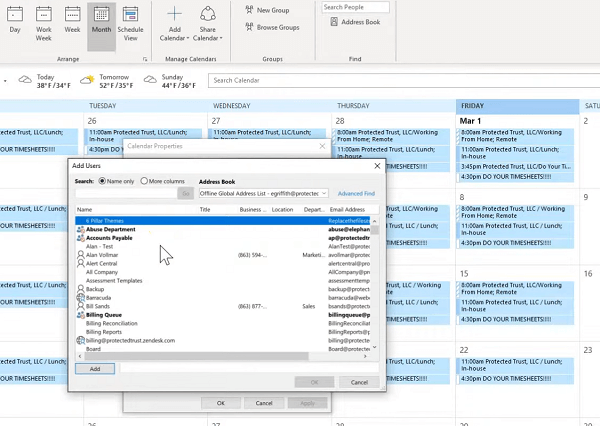Open the Address Book
Image resolution: width=600 pixels, height=426 pixels.
pyautogui.click(x=355, y=22)
